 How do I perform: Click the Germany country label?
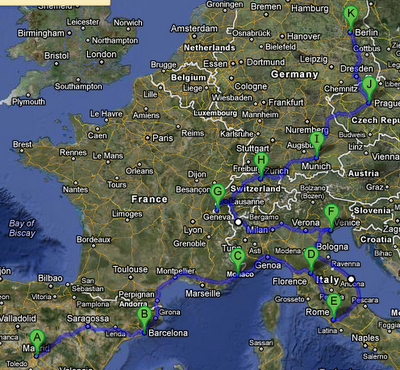pos(294,74)
